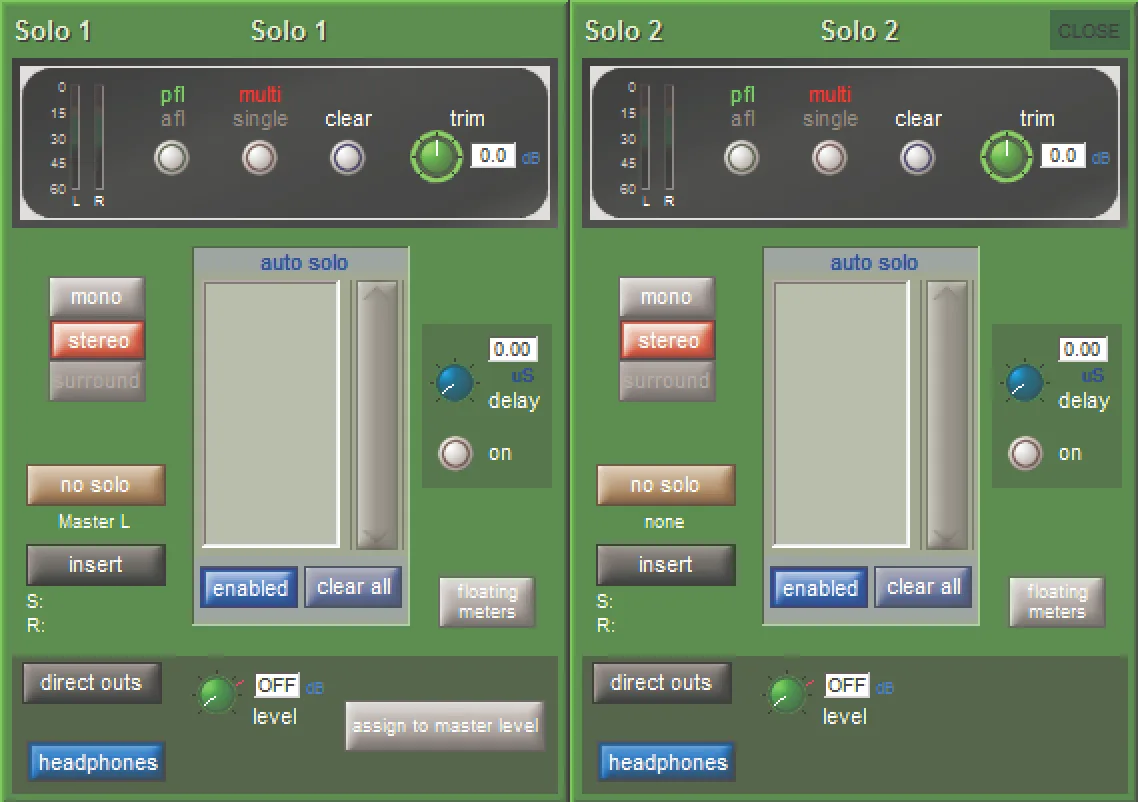Click the insert button in Solo 2
1138x802 pixels.
click(x=666, y=565)
